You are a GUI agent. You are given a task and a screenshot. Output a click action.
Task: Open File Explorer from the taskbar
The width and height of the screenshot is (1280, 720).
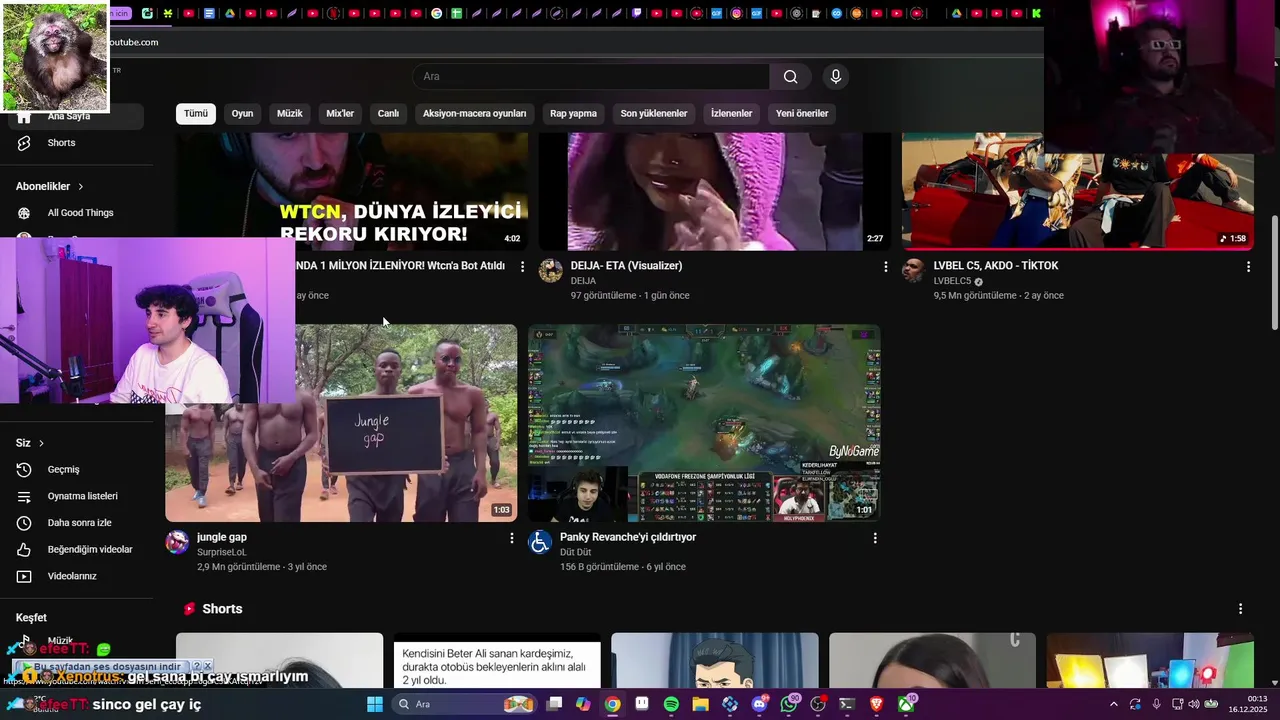701,704
